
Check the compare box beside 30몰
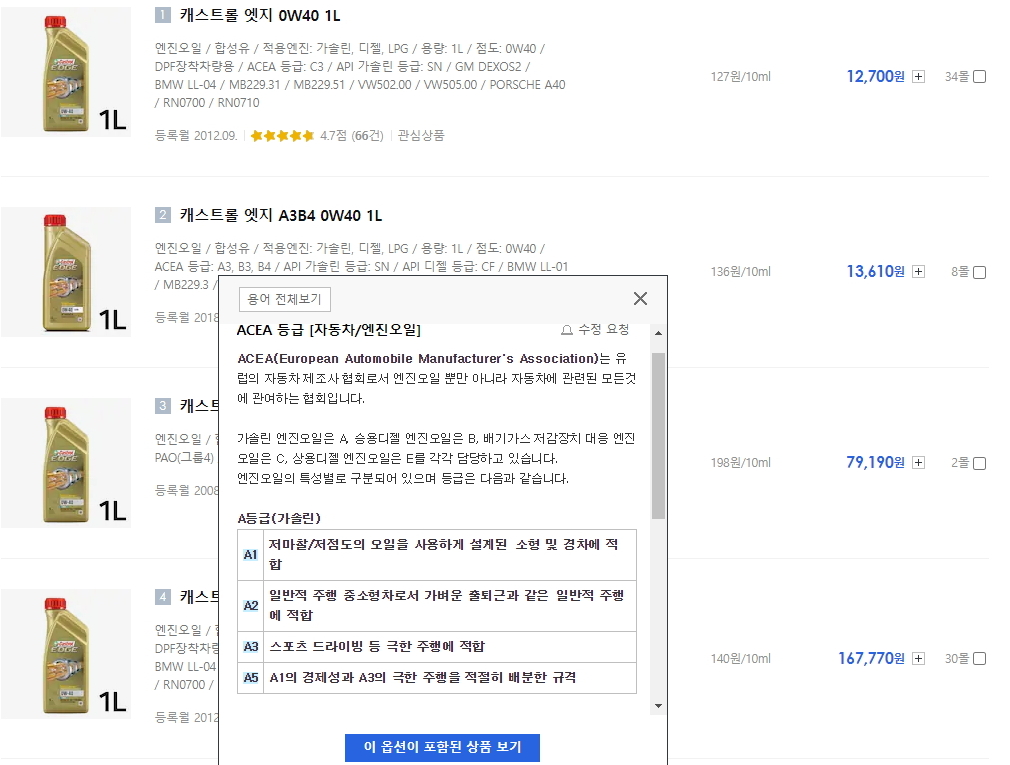click(x=980, y=658)
